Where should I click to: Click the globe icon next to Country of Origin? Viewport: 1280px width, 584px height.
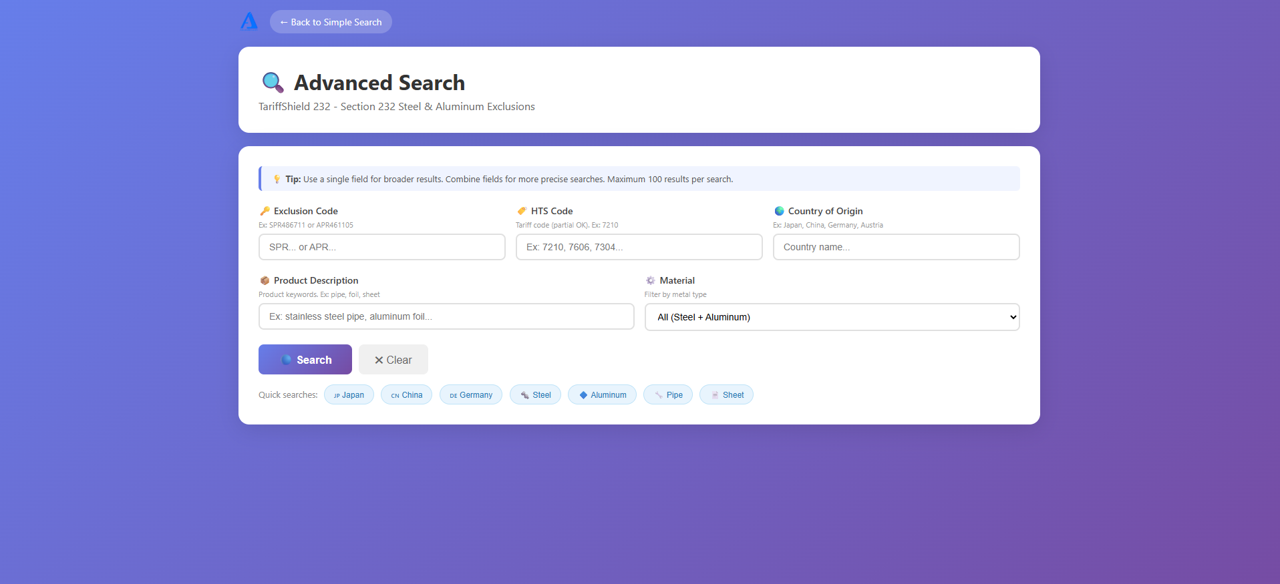779,211
